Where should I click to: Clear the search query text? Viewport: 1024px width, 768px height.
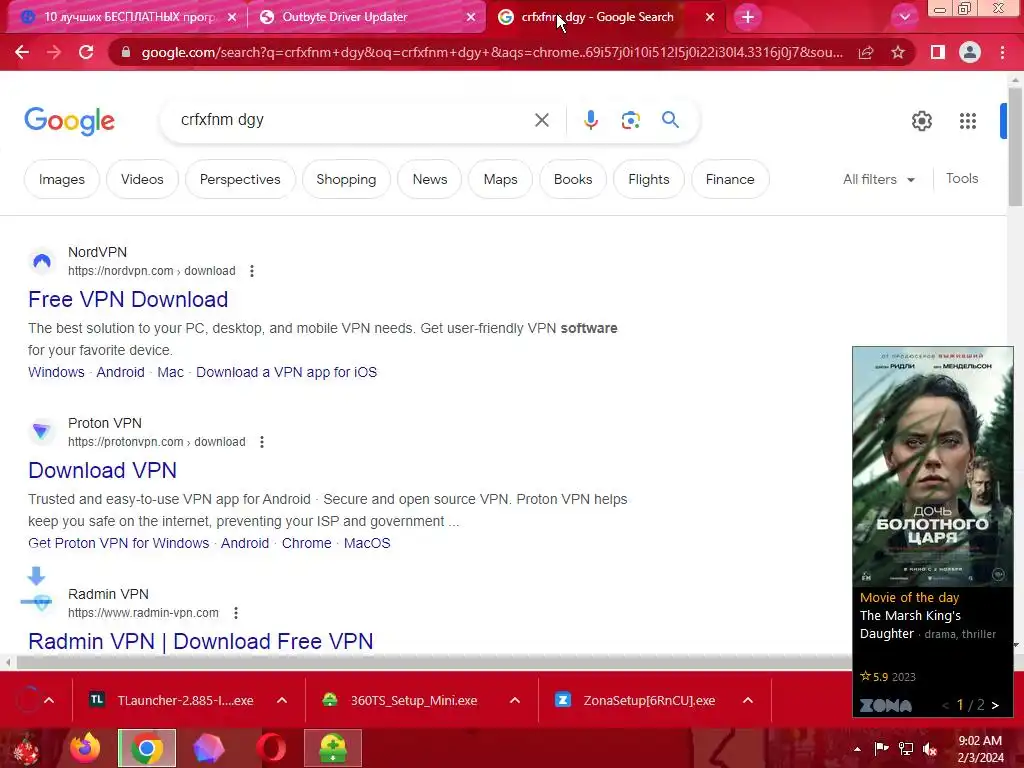[541, 120]
